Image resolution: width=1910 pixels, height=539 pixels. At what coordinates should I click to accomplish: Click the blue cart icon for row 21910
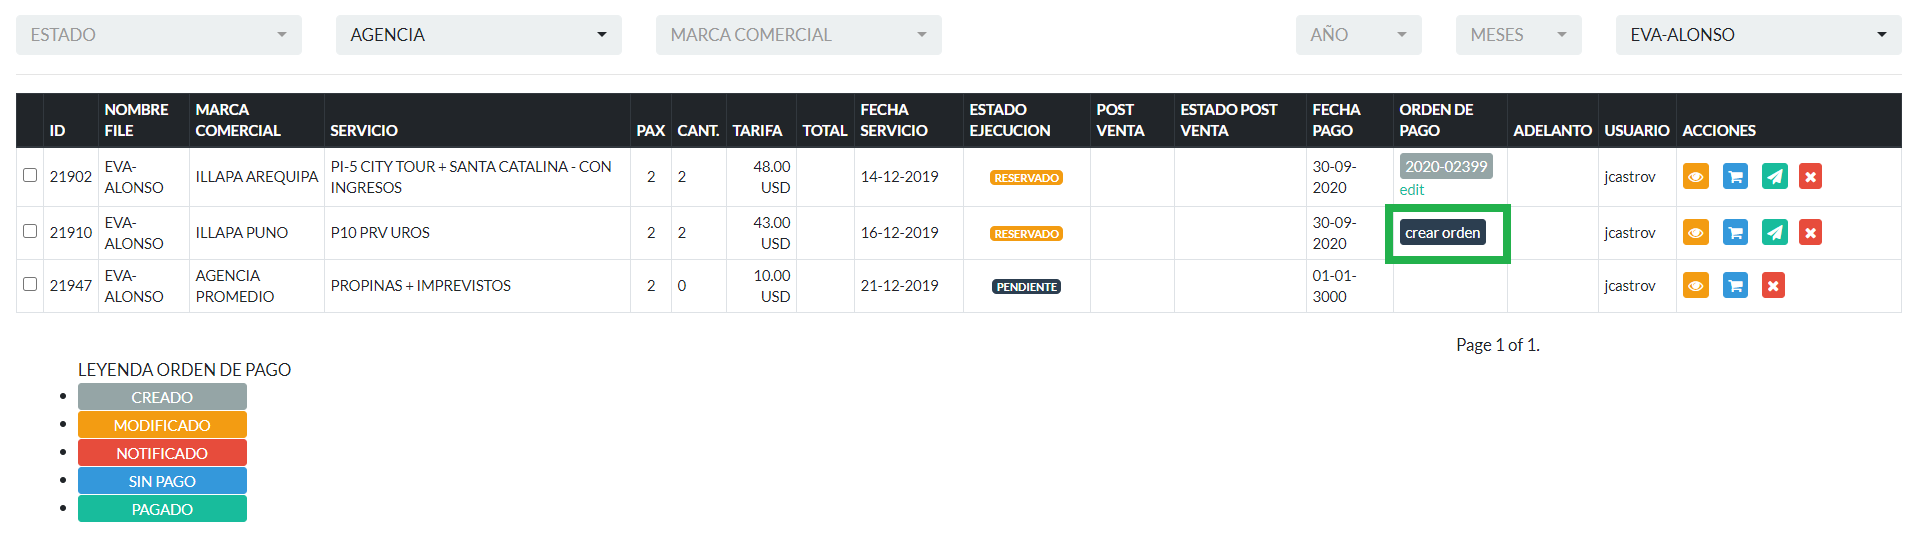pyautogui.click(x=1735, y=233)
